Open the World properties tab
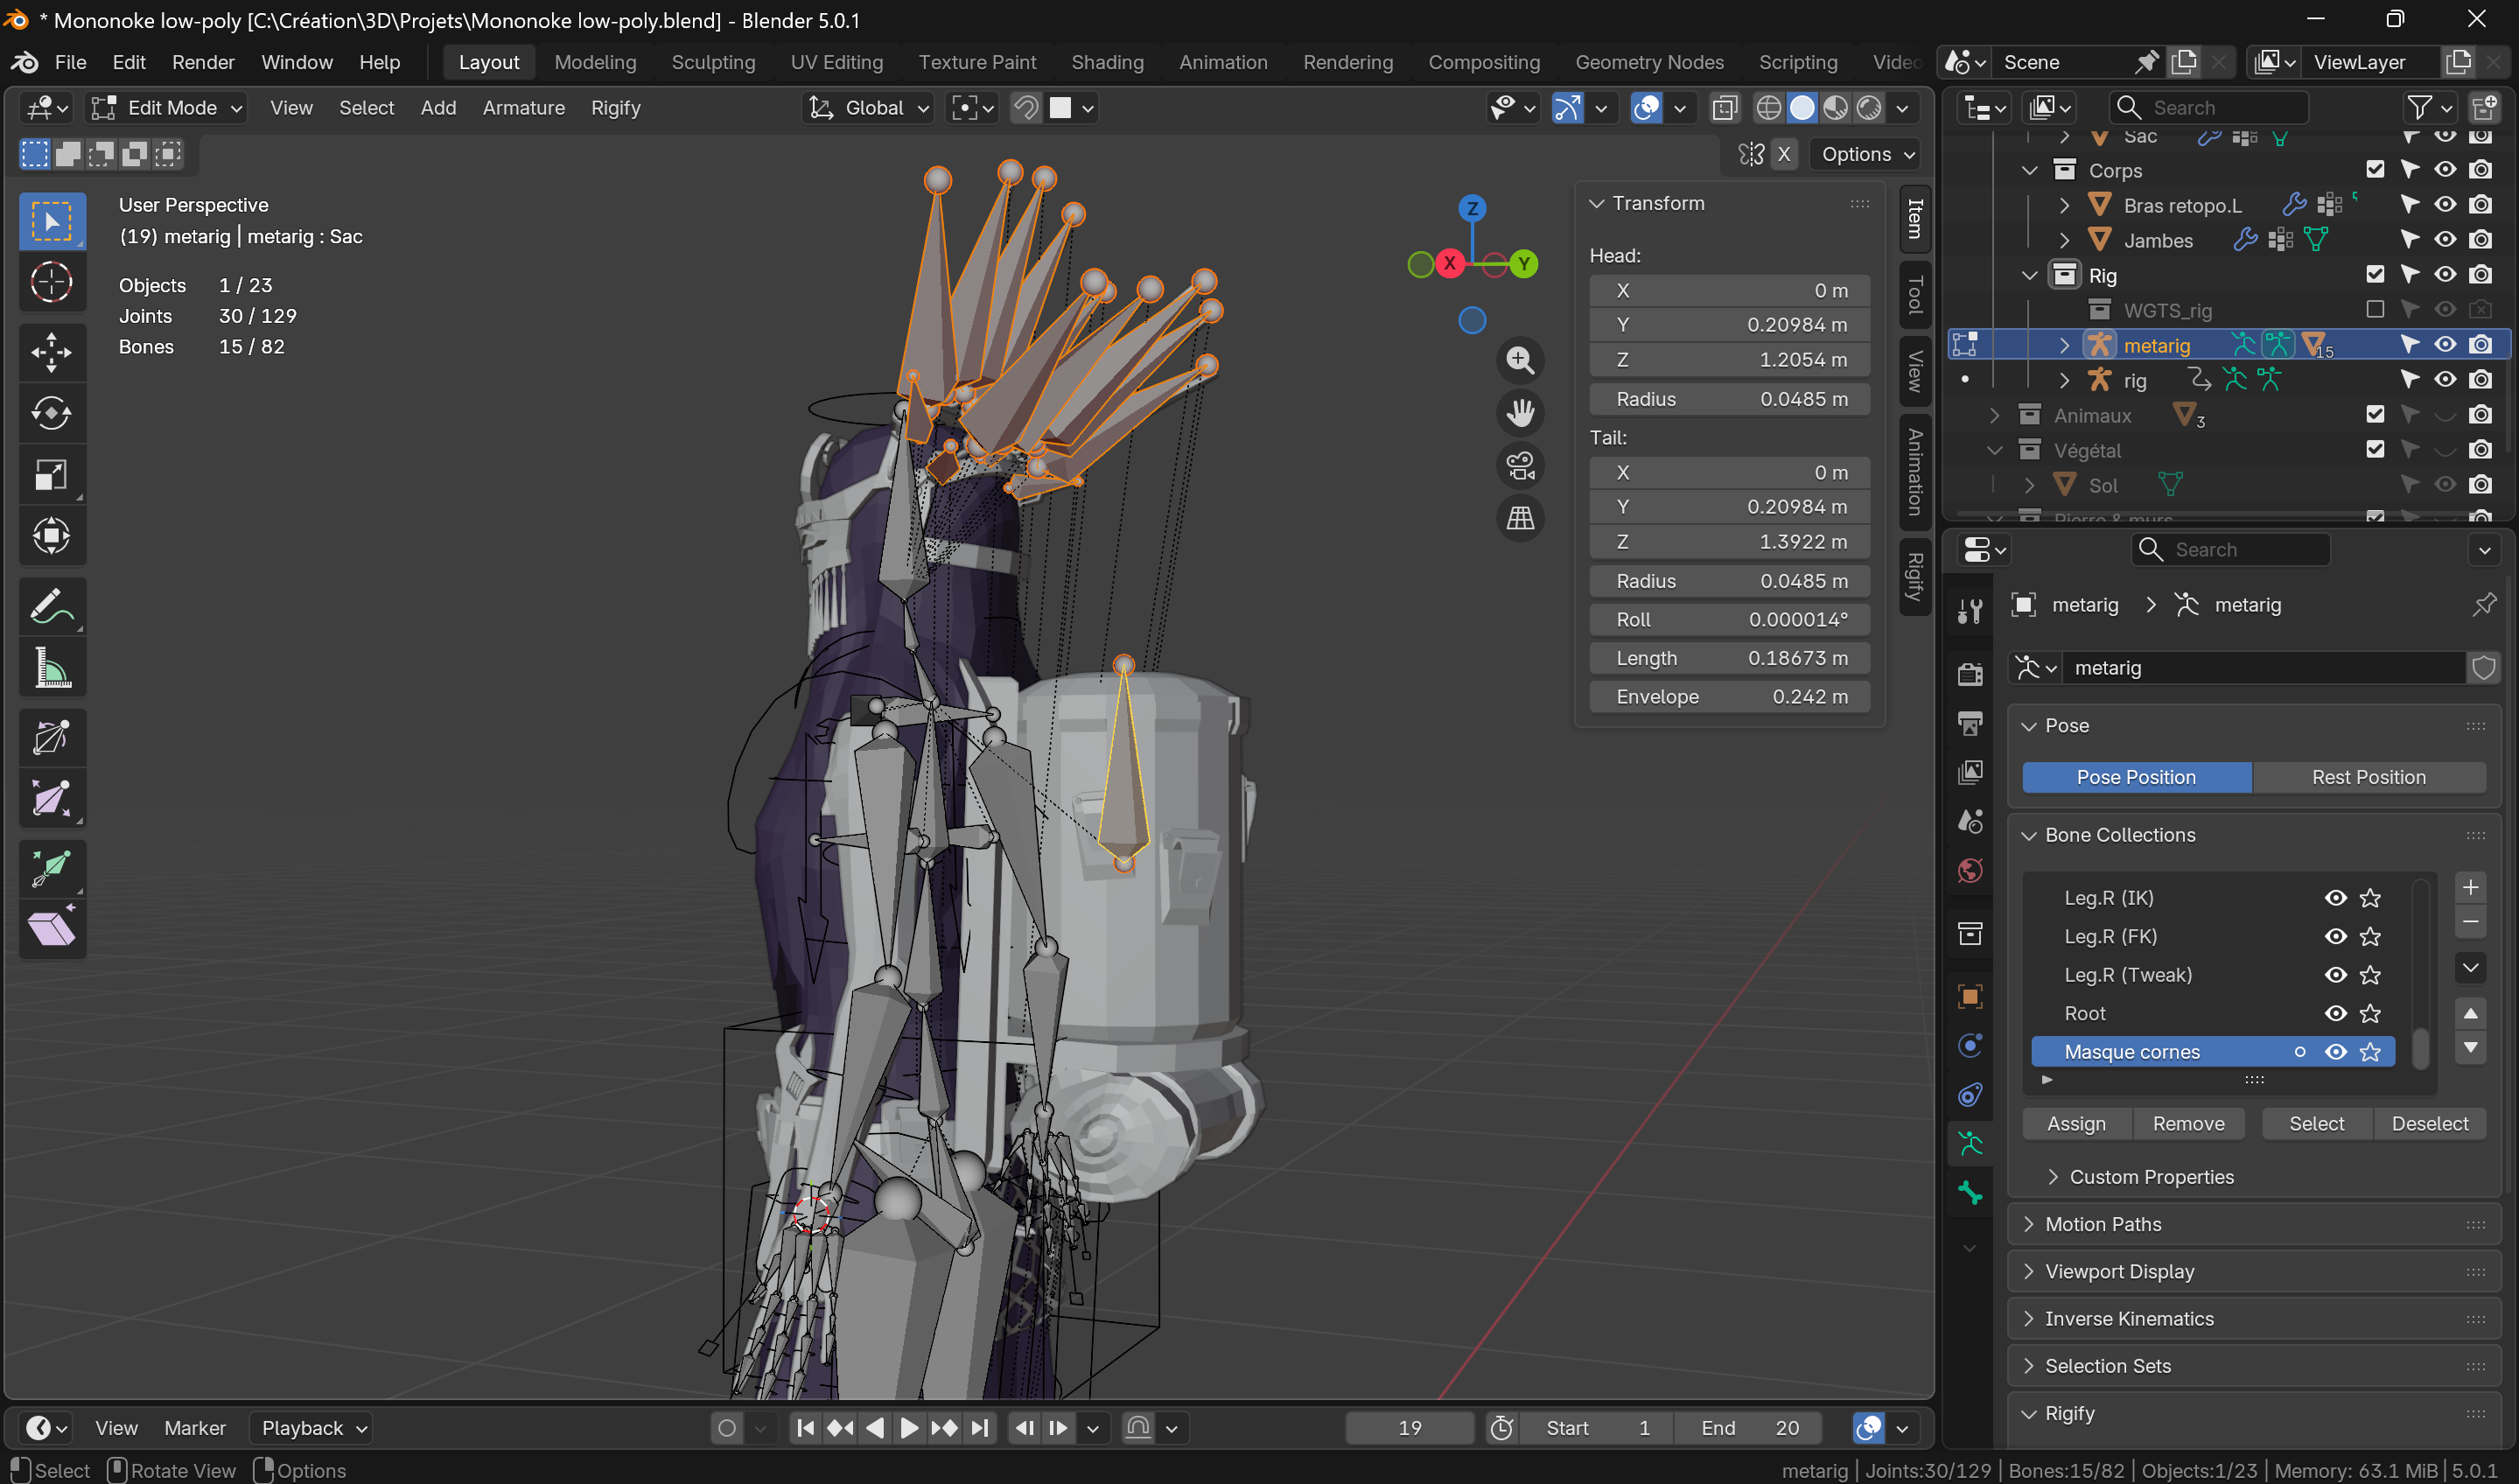Image resolution: width=2519 pixels, height=1484 pixels. 1969,871
